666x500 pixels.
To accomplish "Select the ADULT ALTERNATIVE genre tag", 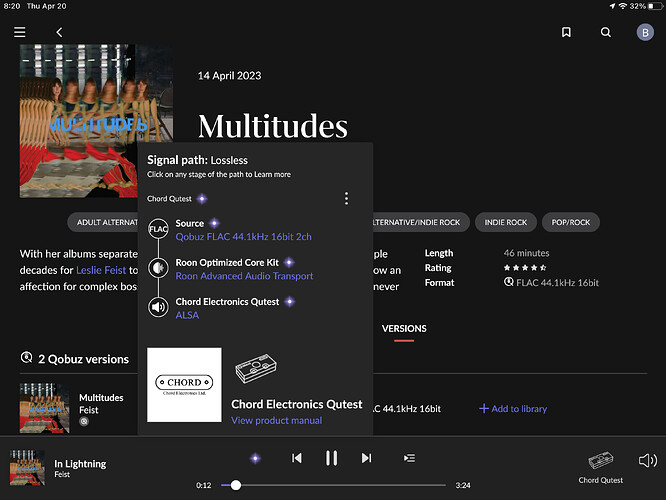I will 103,222.
